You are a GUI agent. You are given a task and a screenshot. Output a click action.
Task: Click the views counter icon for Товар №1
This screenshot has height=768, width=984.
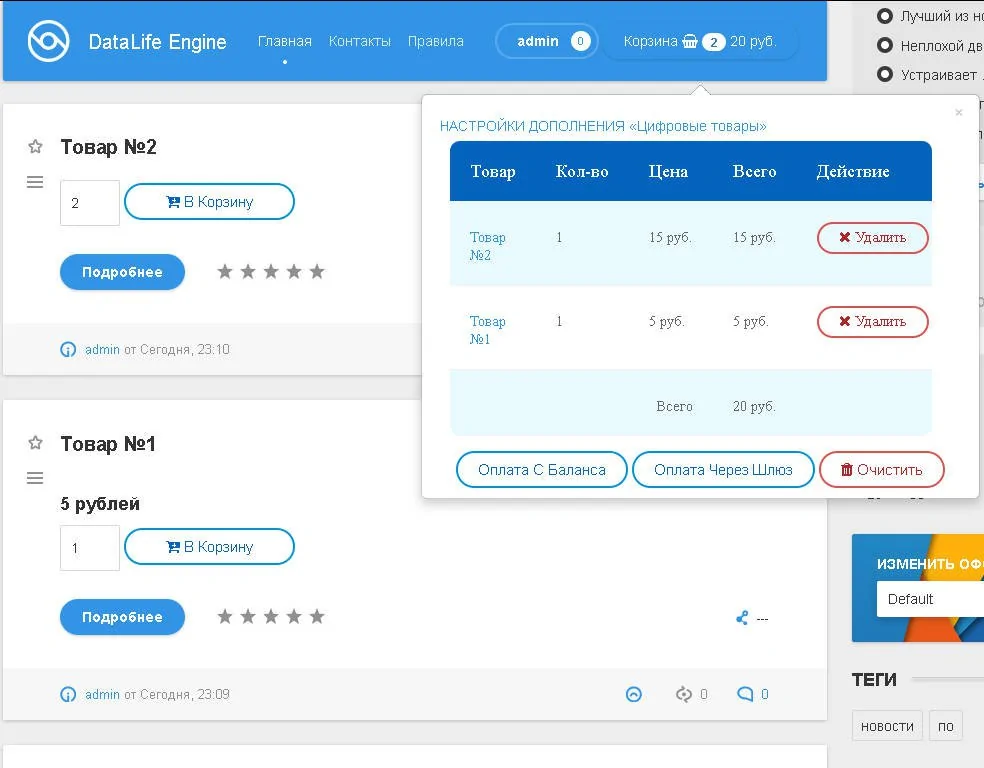pos(683,694)
